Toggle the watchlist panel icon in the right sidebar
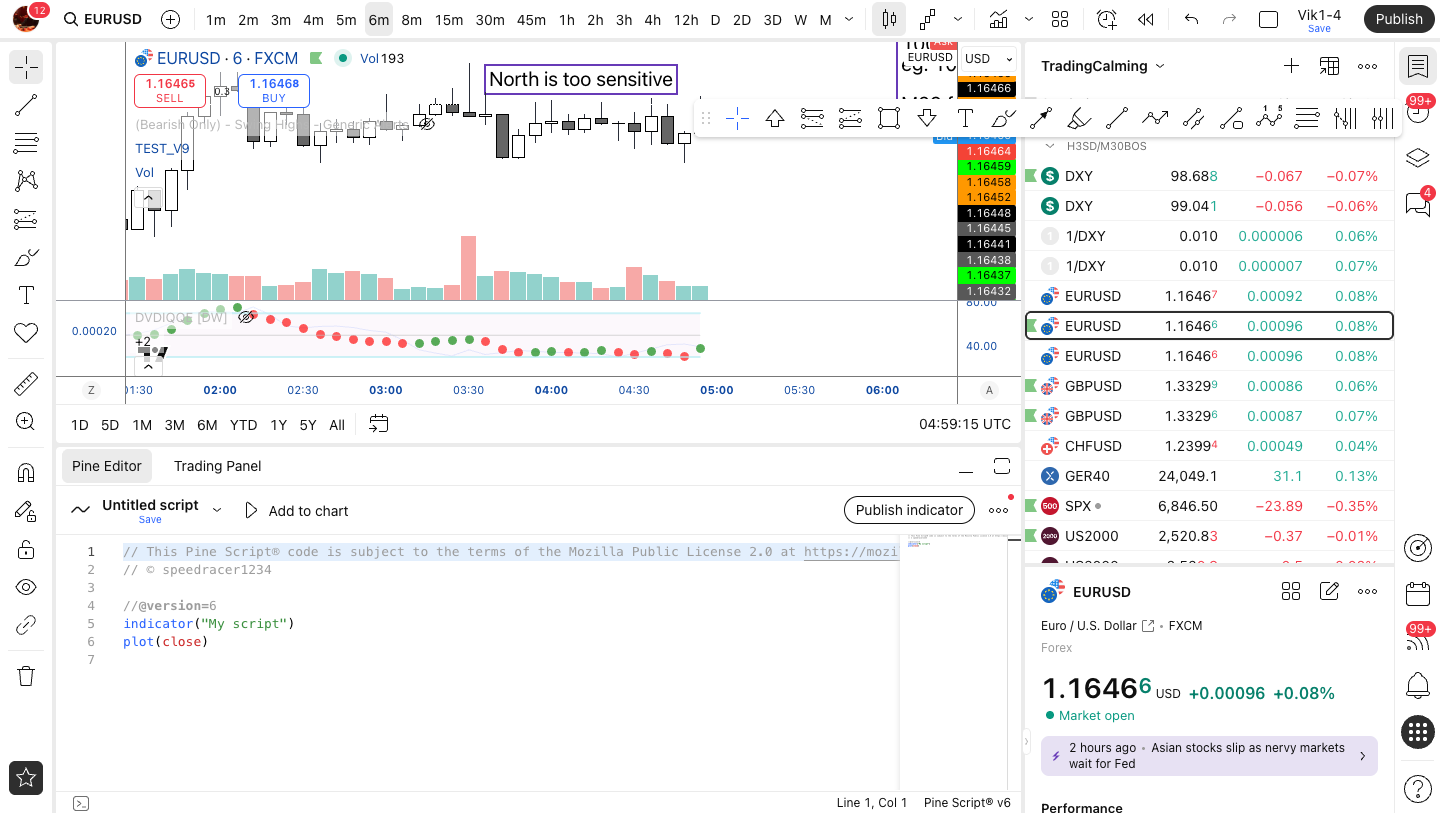Image resolution: width=1440 pixels, height=813 pixels. [x=1417, y=66]
